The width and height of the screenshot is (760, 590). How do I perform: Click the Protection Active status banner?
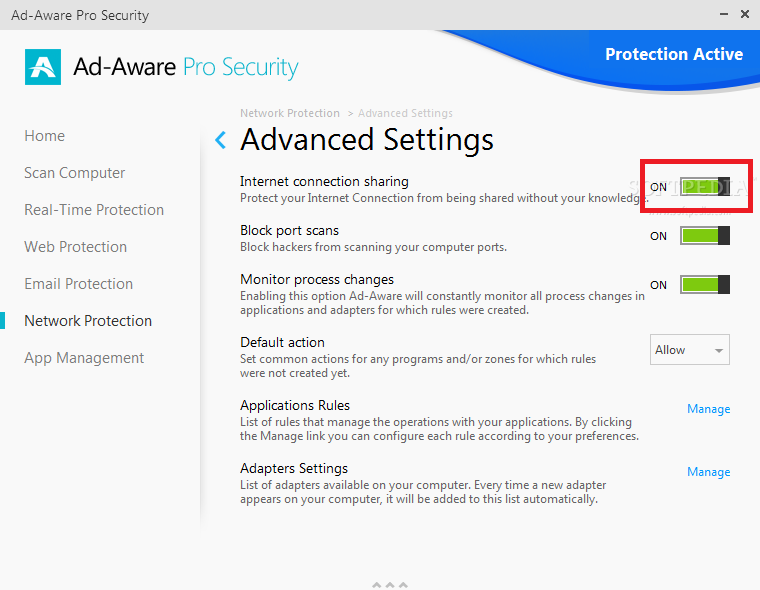(674, 54)
